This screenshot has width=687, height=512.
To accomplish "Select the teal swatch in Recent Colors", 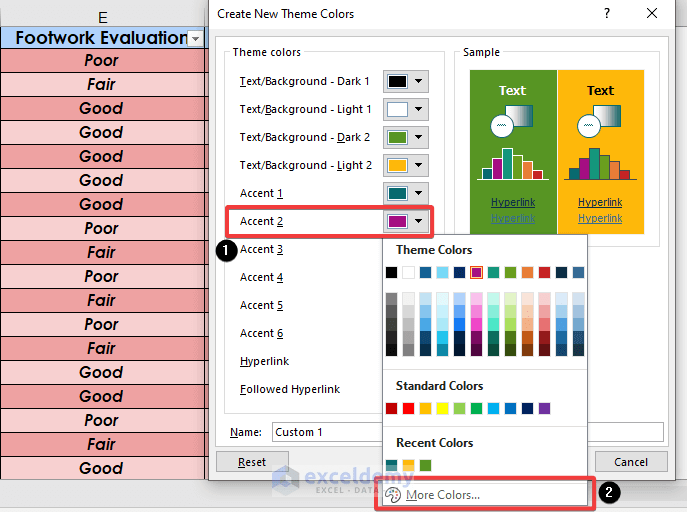I will (391, 465).
